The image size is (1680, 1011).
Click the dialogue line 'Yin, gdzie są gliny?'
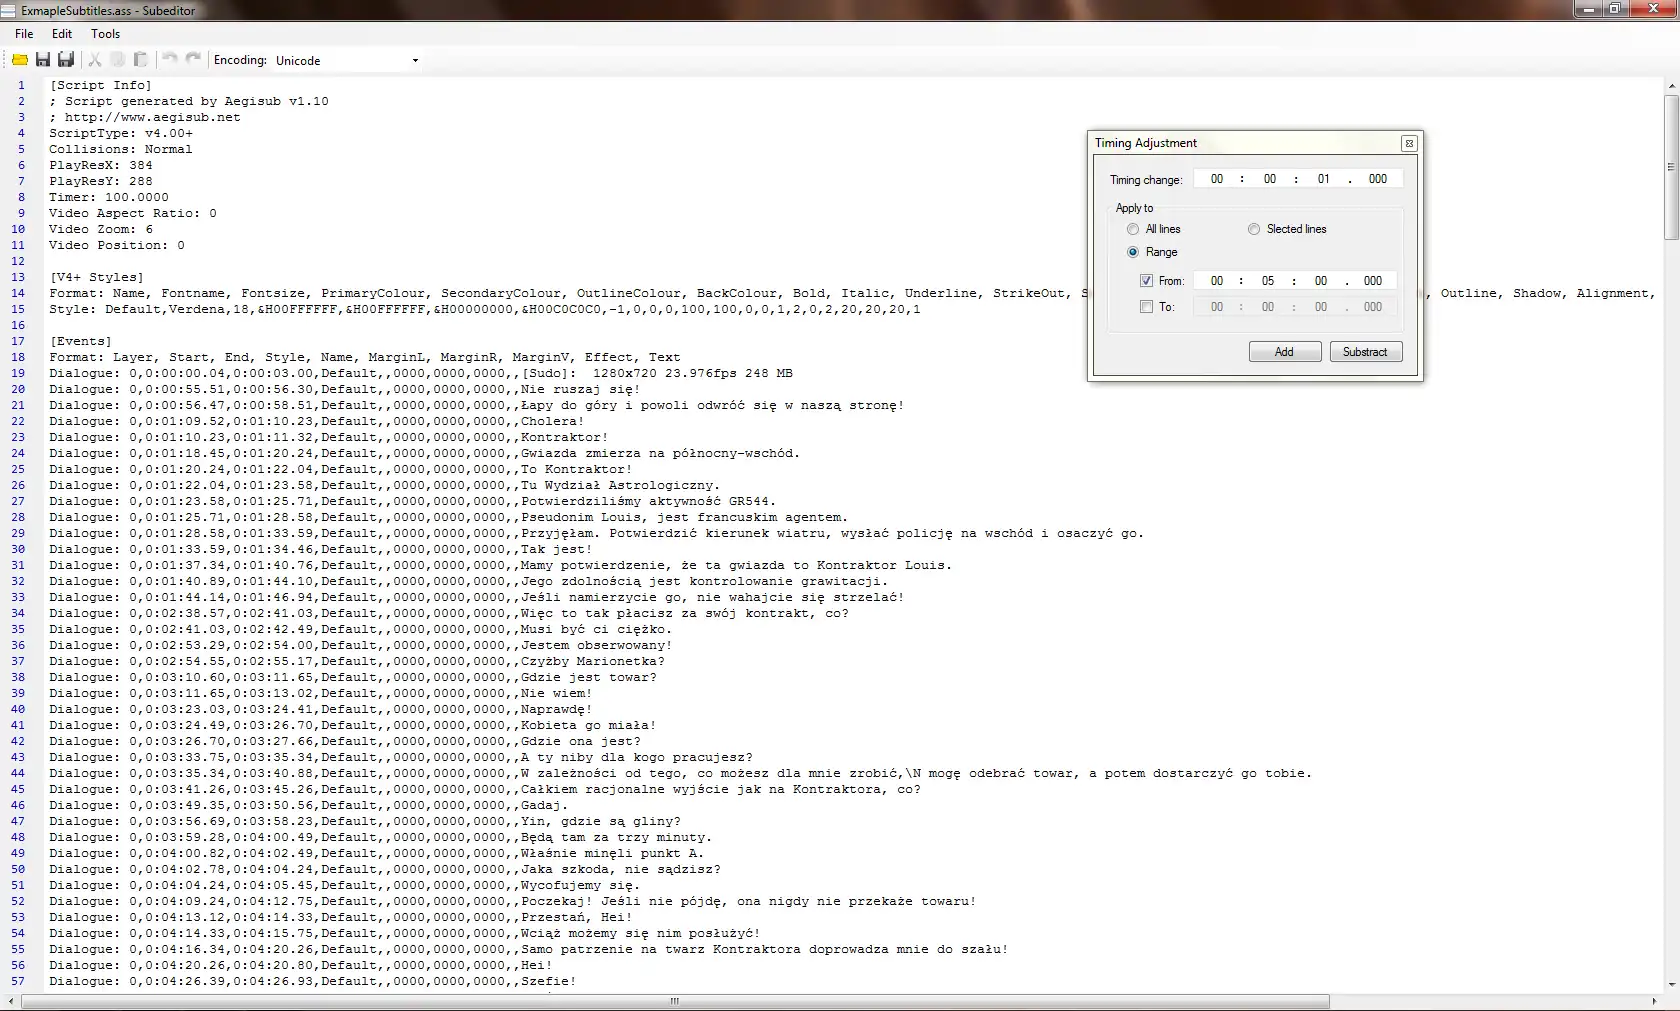click(365, 822)
